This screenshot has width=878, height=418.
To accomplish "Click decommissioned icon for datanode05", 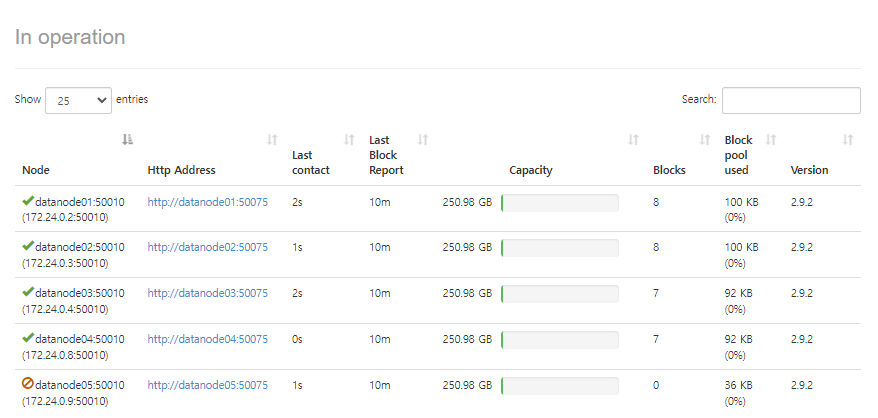I will coord(28,383).
